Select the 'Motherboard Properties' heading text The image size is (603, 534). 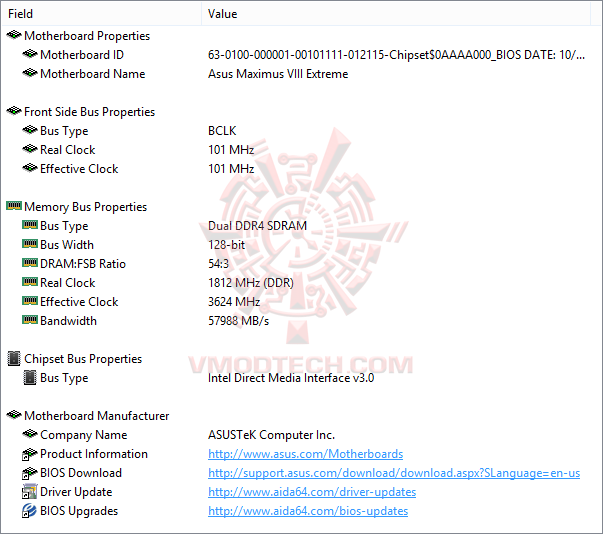[x=87, y=36]
